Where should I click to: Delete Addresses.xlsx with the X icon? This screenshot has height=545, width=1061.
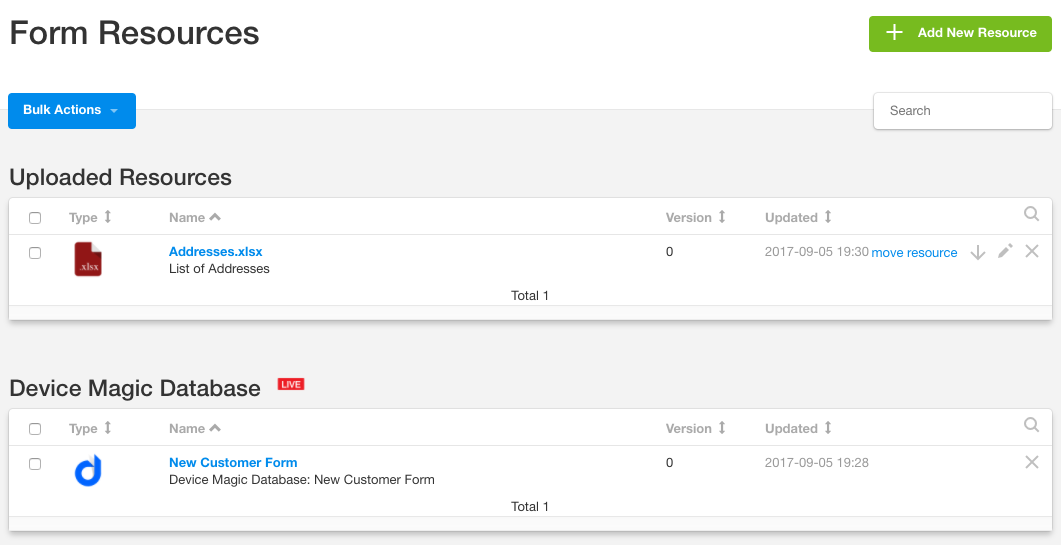1031,251
